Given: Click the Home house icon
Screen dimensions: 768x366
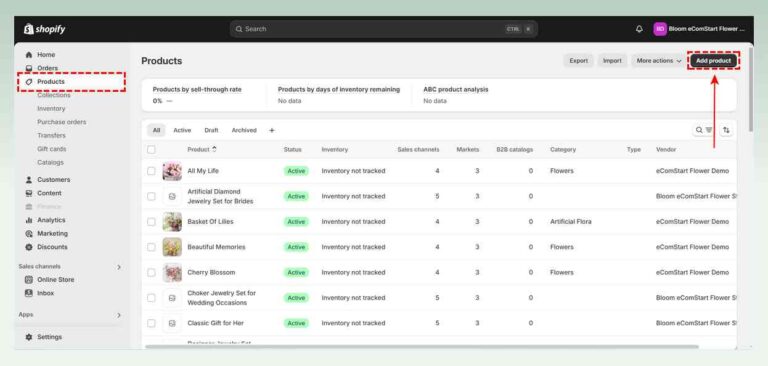Looking at the screenshot, I should [x=29, y=55].
